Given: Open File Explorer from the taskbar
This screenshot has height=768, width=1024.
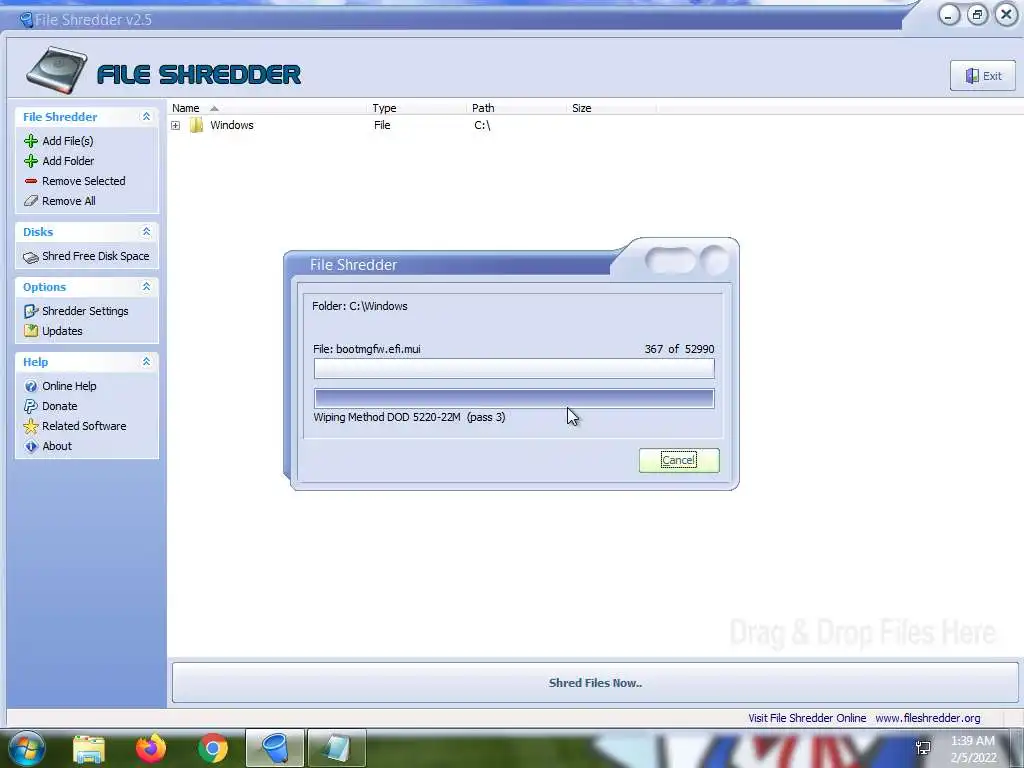Looking at the screenshot, I should click(x=89, y=748).
